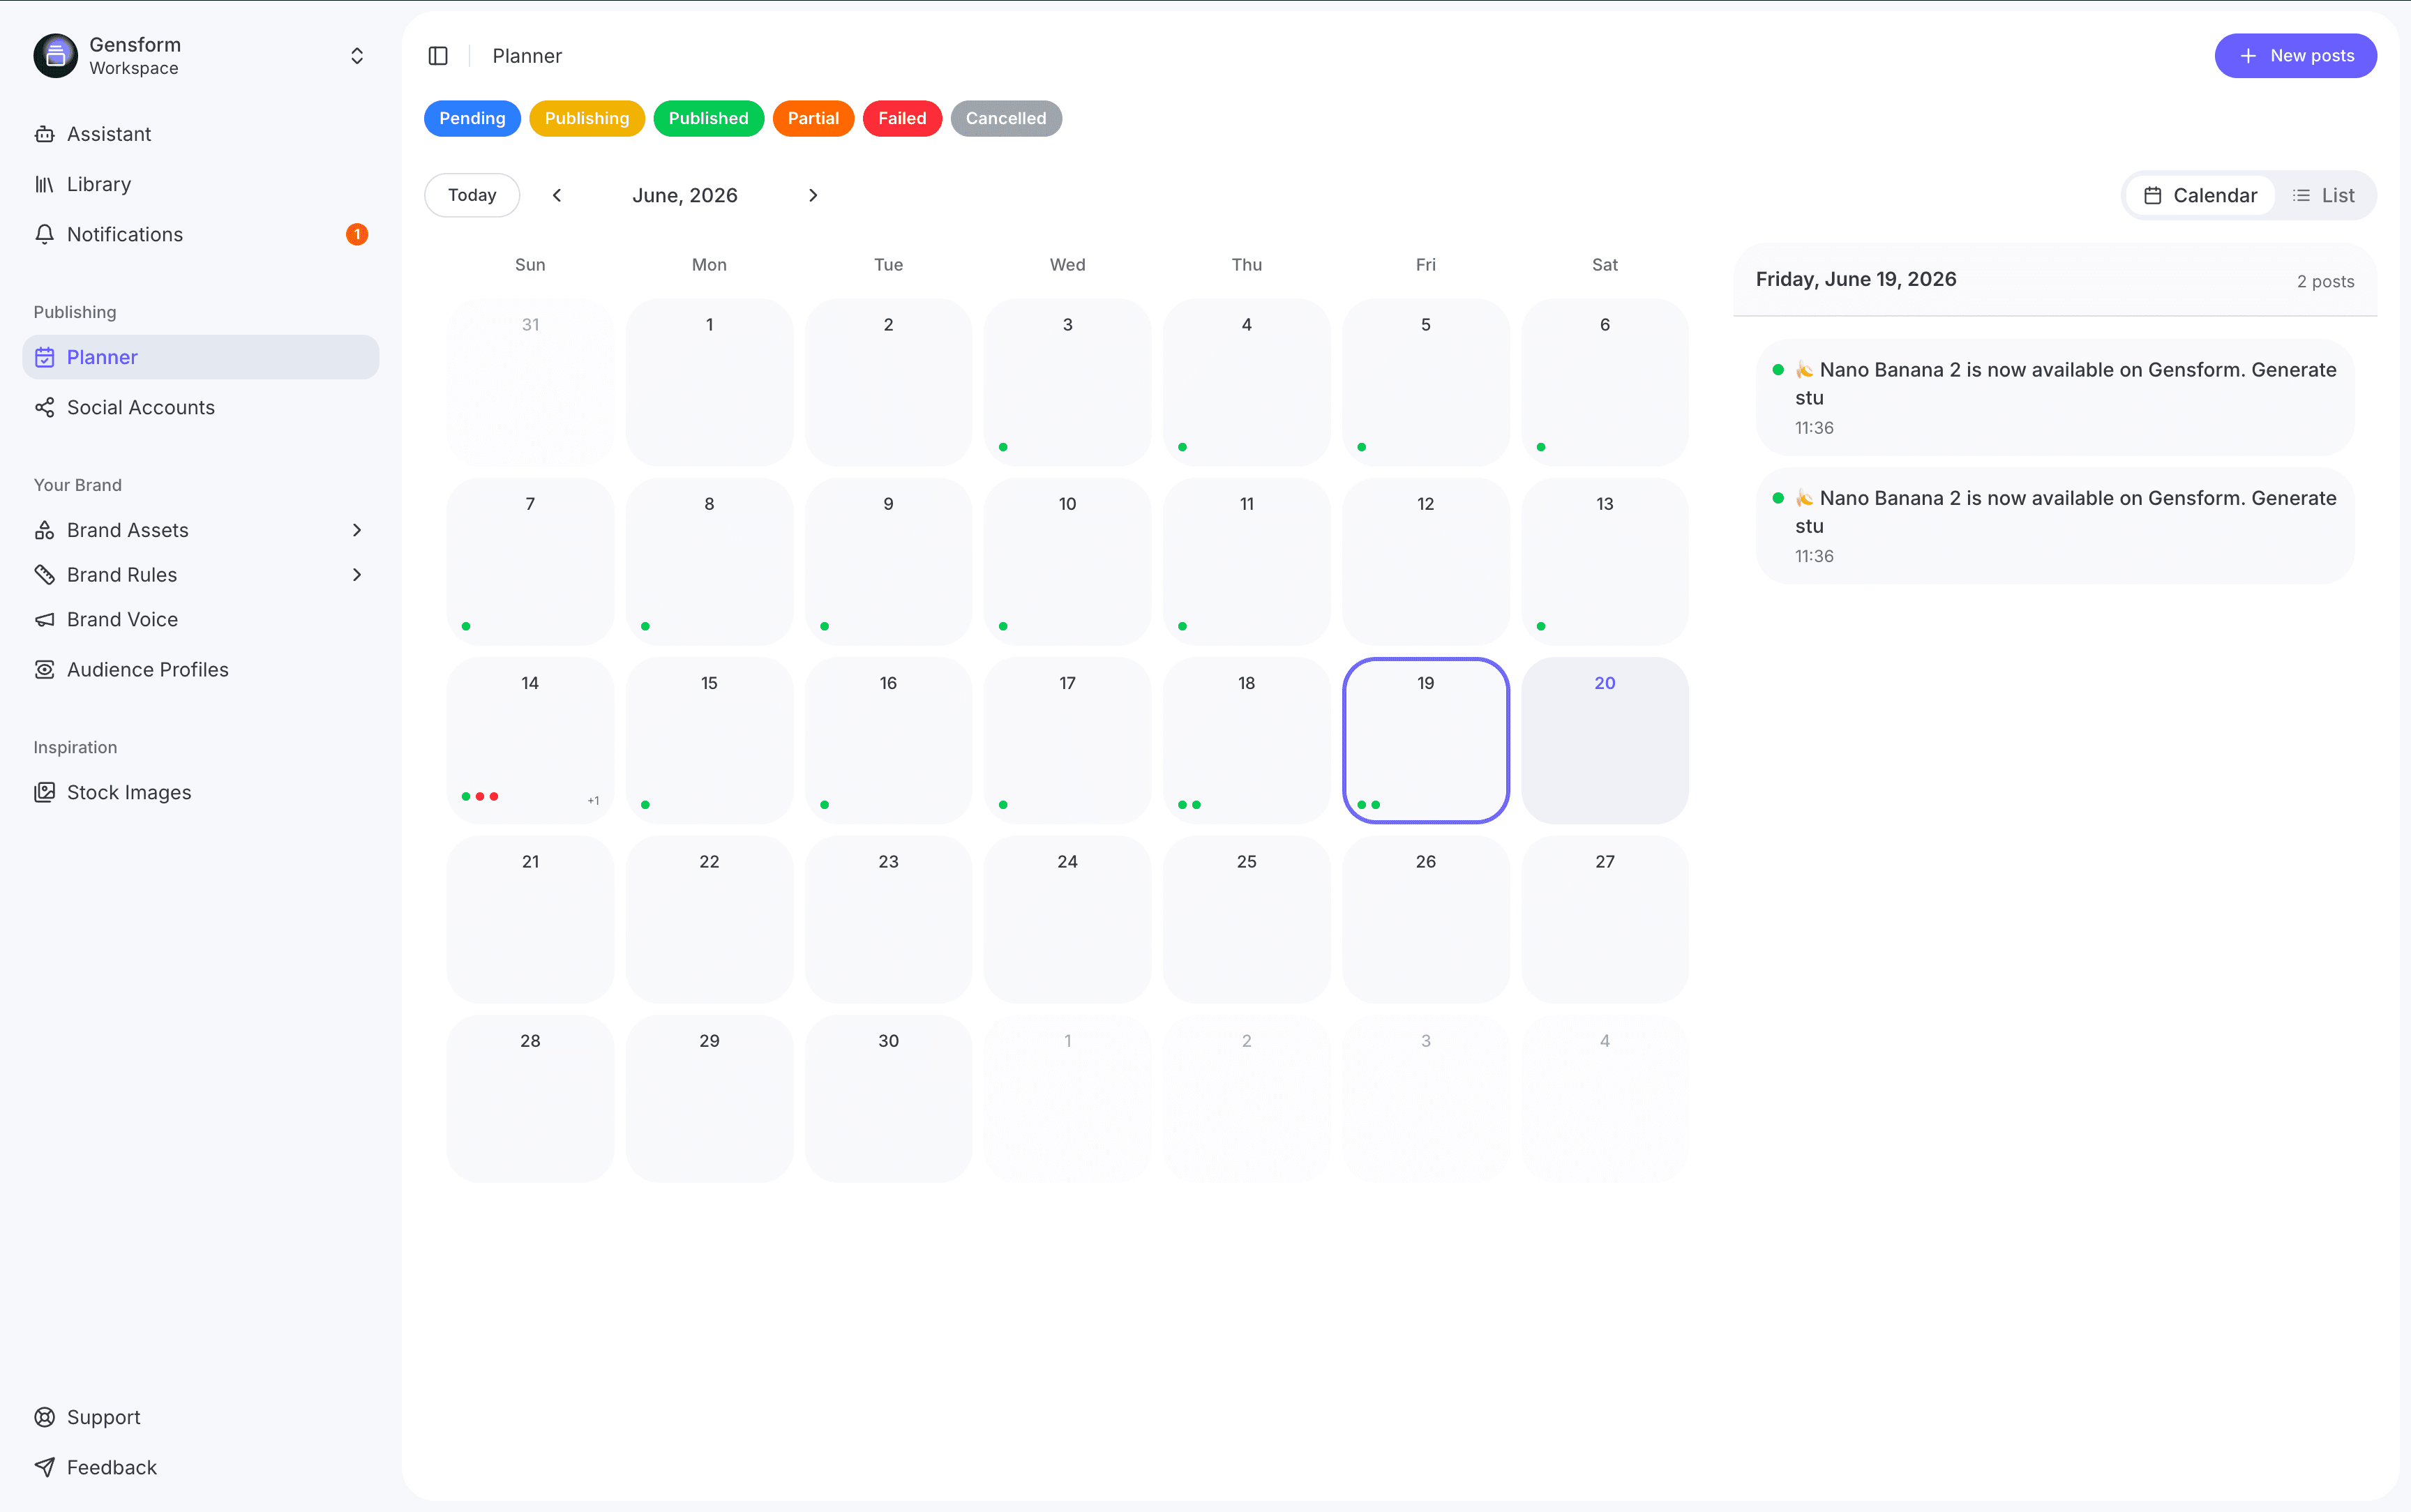Select June 18 with two posts

click(x=1246, y=740)
